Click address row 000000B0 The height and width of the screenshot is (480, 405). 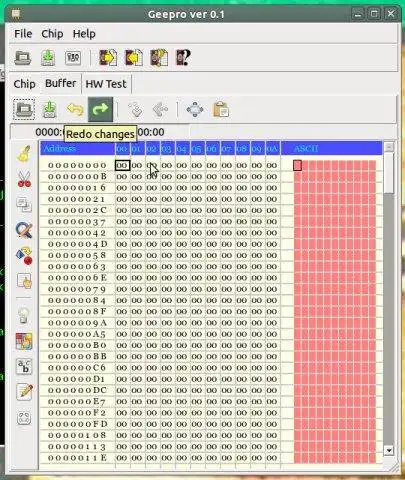77,345
